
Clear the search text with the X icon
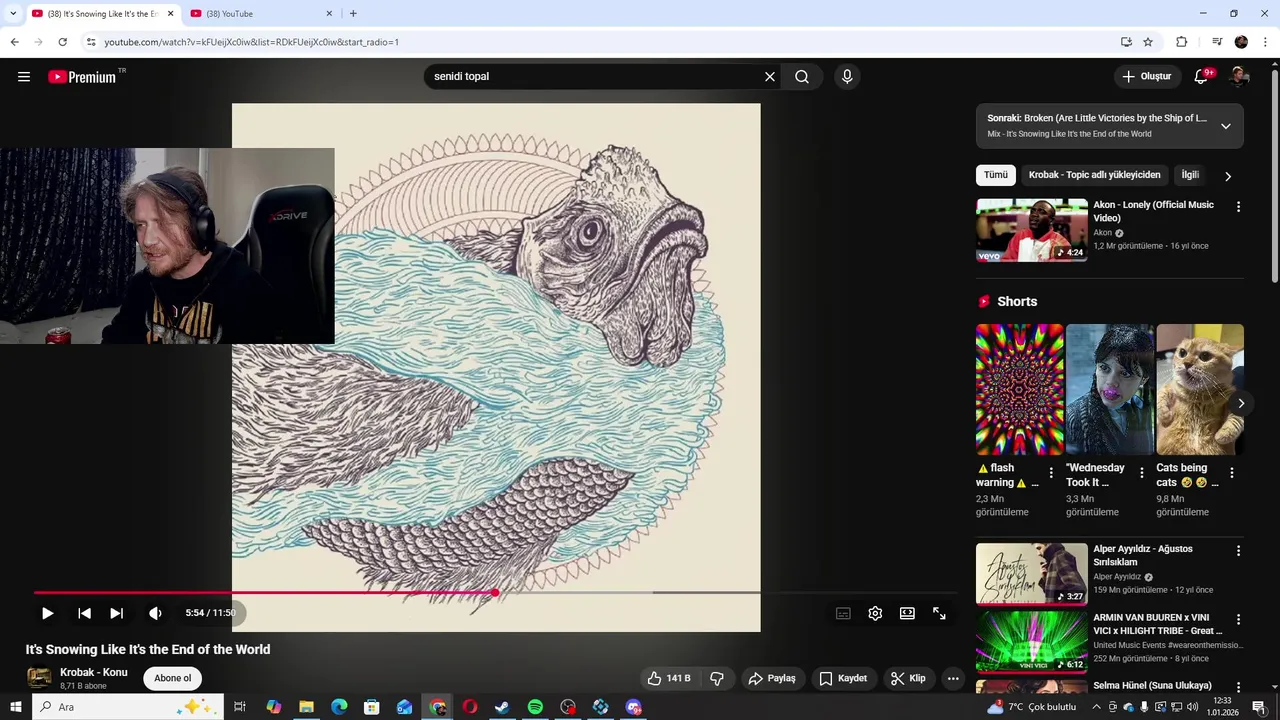click(770, 77)
